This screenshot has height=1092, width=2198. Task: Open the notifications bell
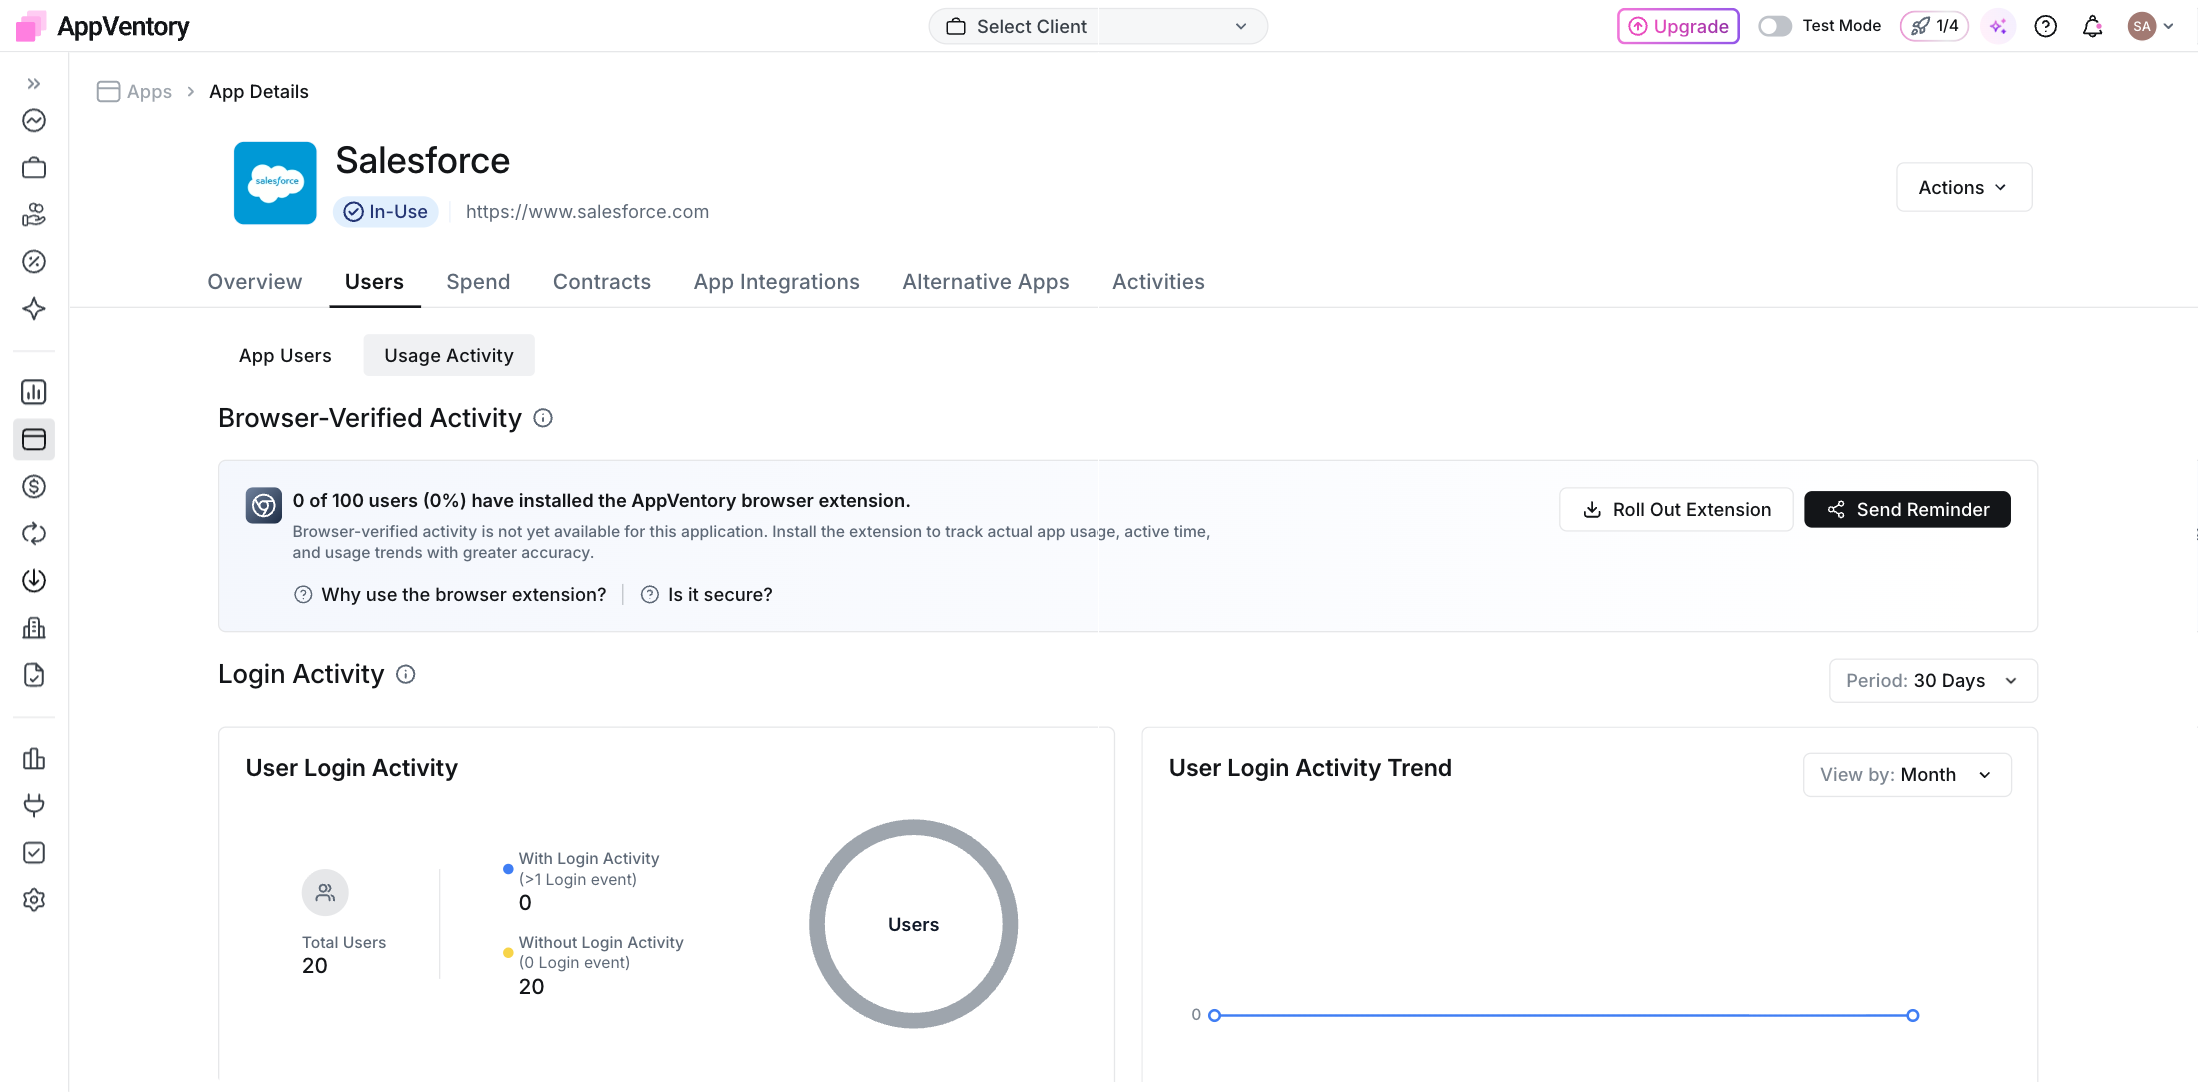click(x=2093, y=26)
